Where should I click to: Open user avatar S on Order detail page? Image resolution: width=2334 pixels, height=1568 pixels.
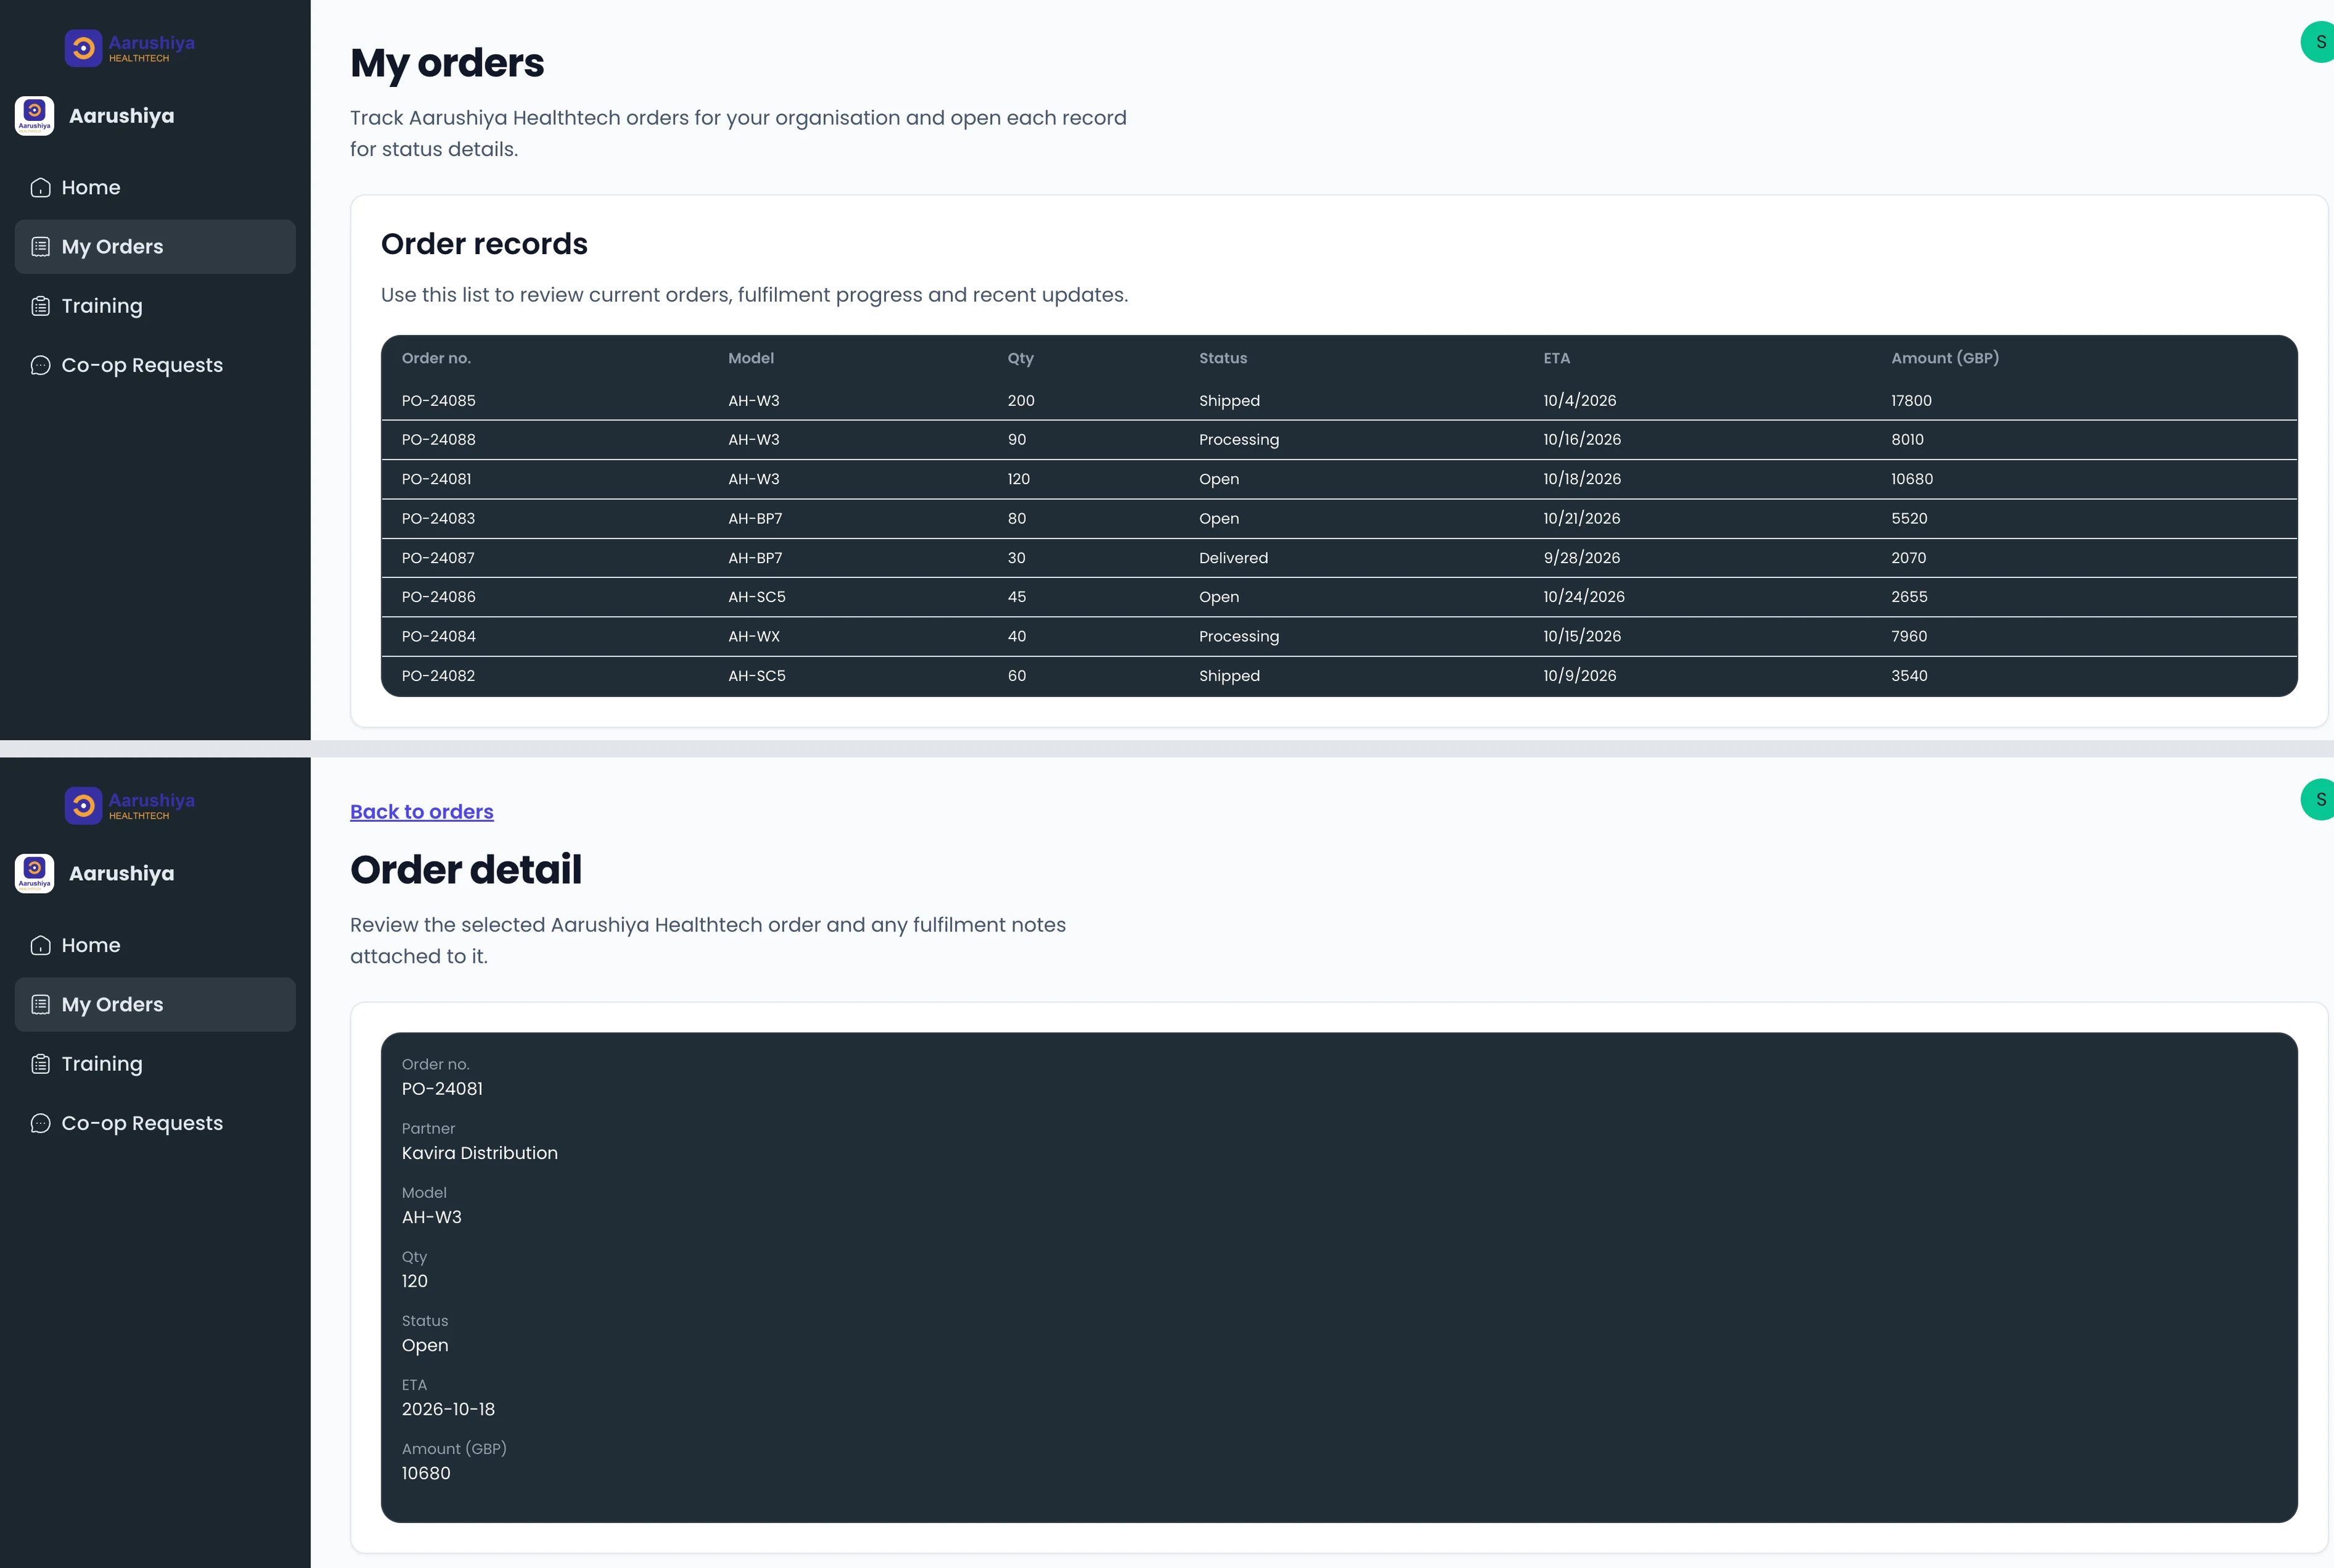coord(2319,800)
